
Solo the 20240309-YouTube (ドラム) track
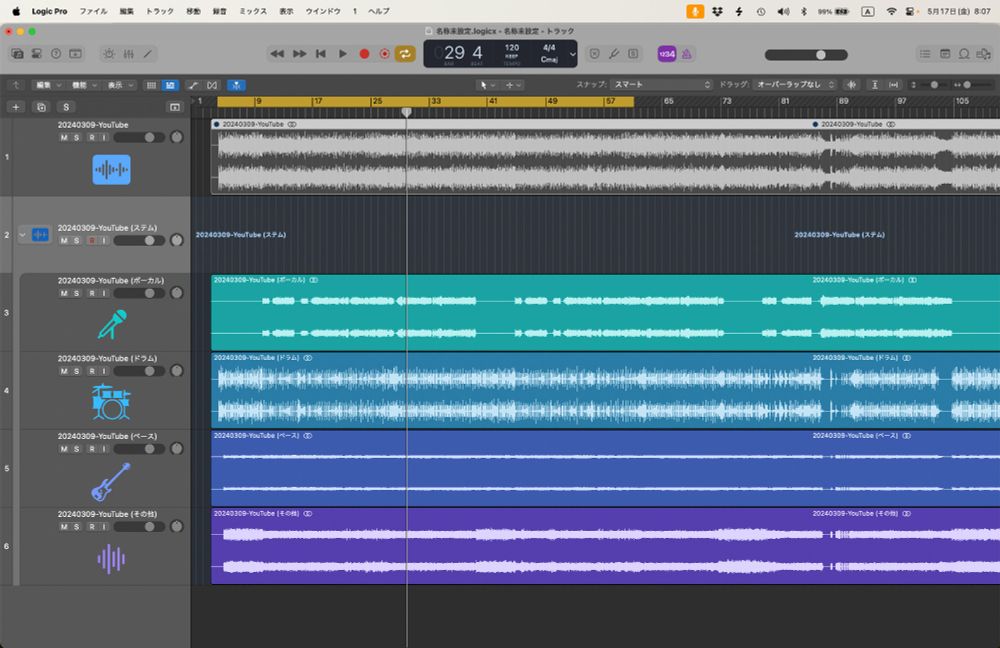coord(77,371)
